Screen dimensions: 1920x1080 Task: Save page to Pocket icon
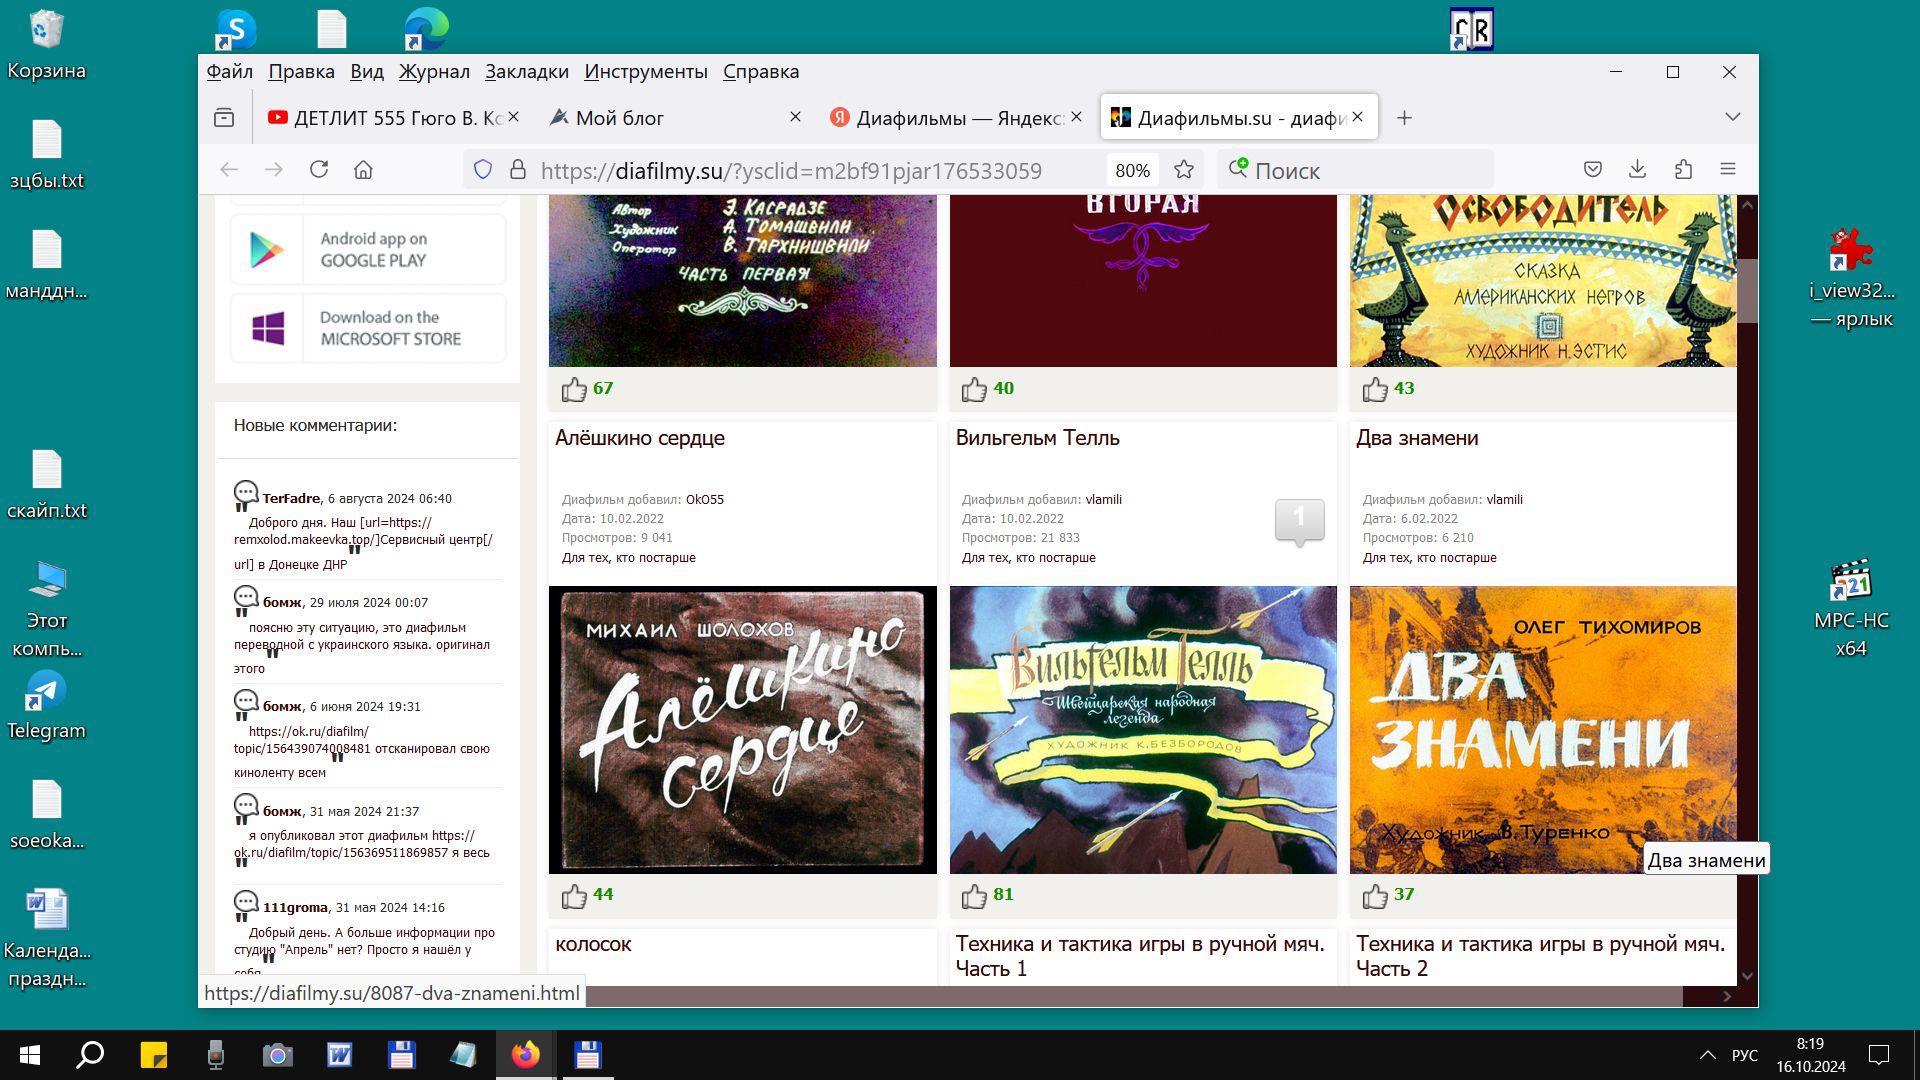[x=1593, y=170]
